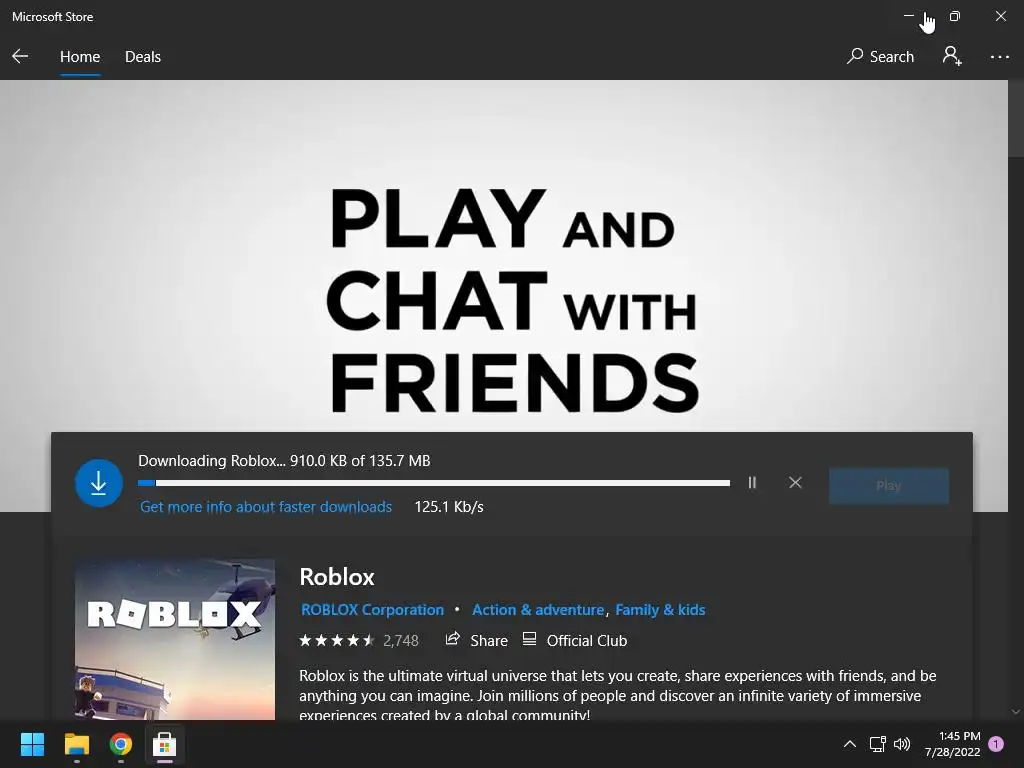Viewport: 1024px width, 768px height.
Task: Open the Action & adventure category
Action: coord(538,610)
